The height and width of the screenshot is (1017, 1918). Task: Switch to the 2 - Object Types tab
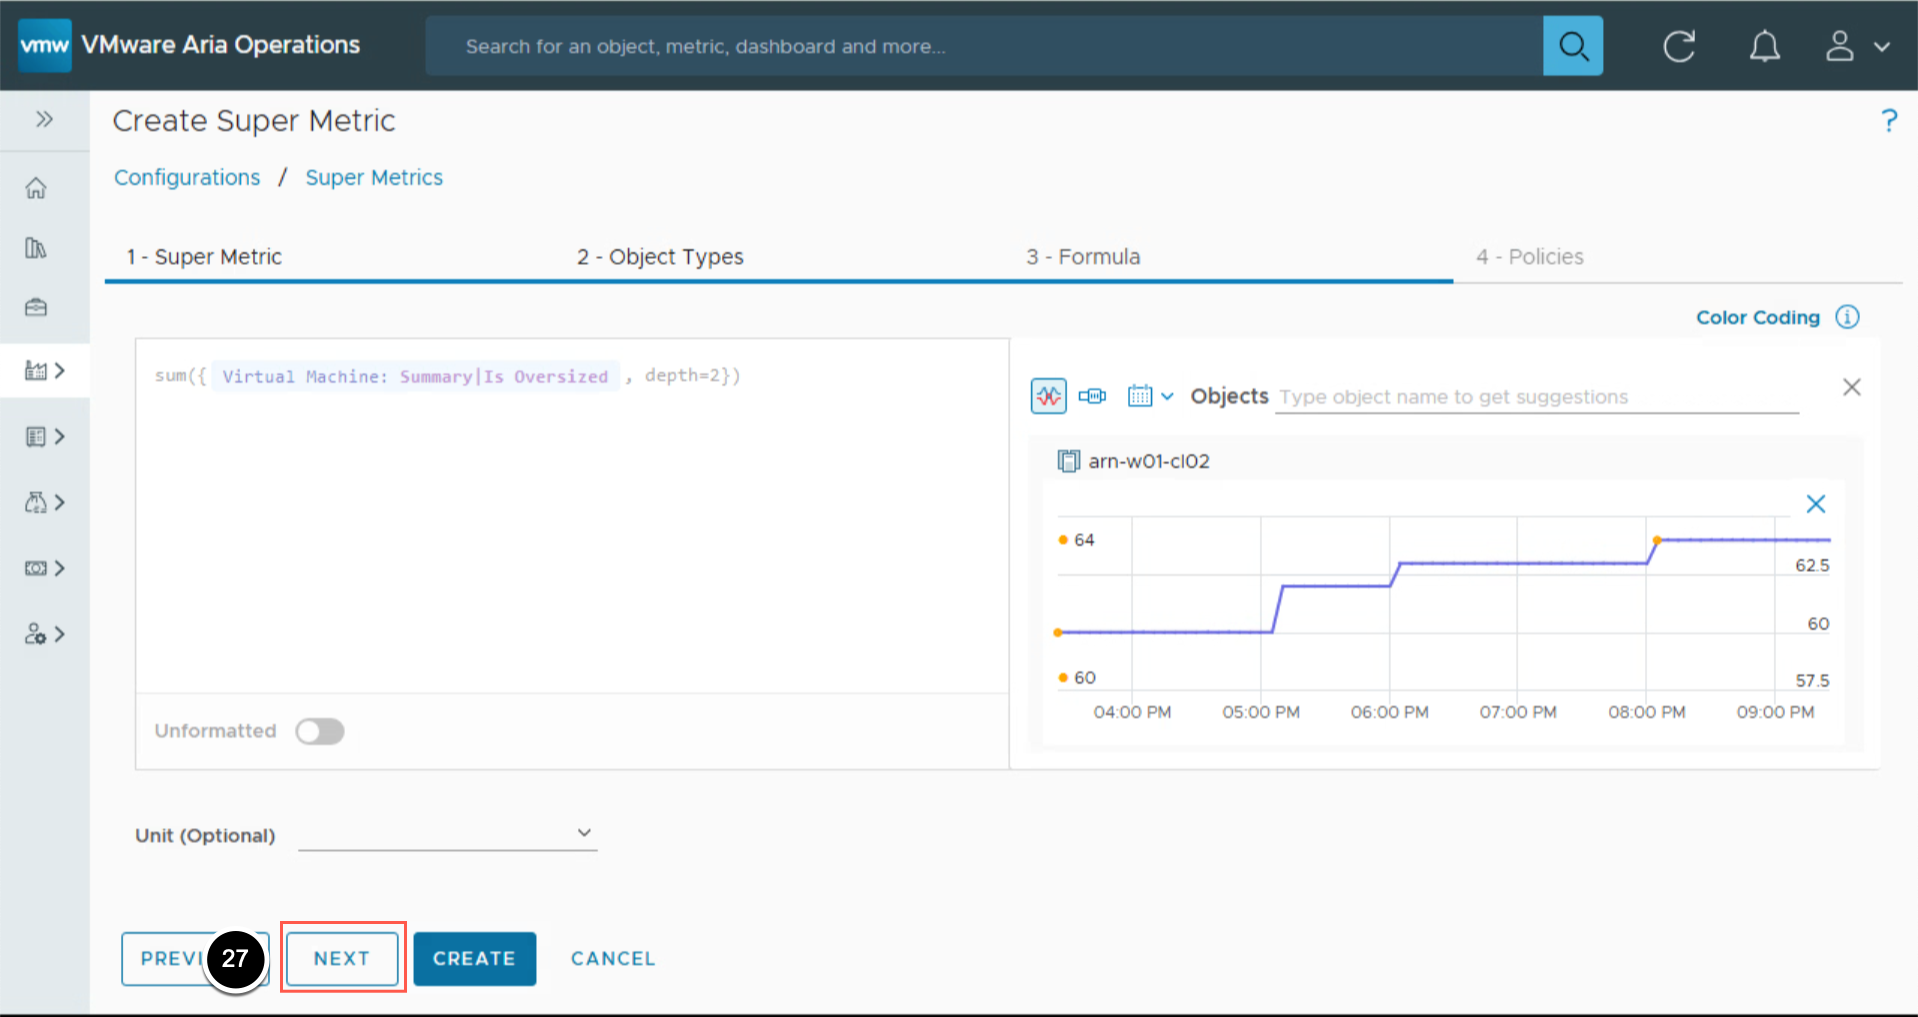(x=660, y=257)
